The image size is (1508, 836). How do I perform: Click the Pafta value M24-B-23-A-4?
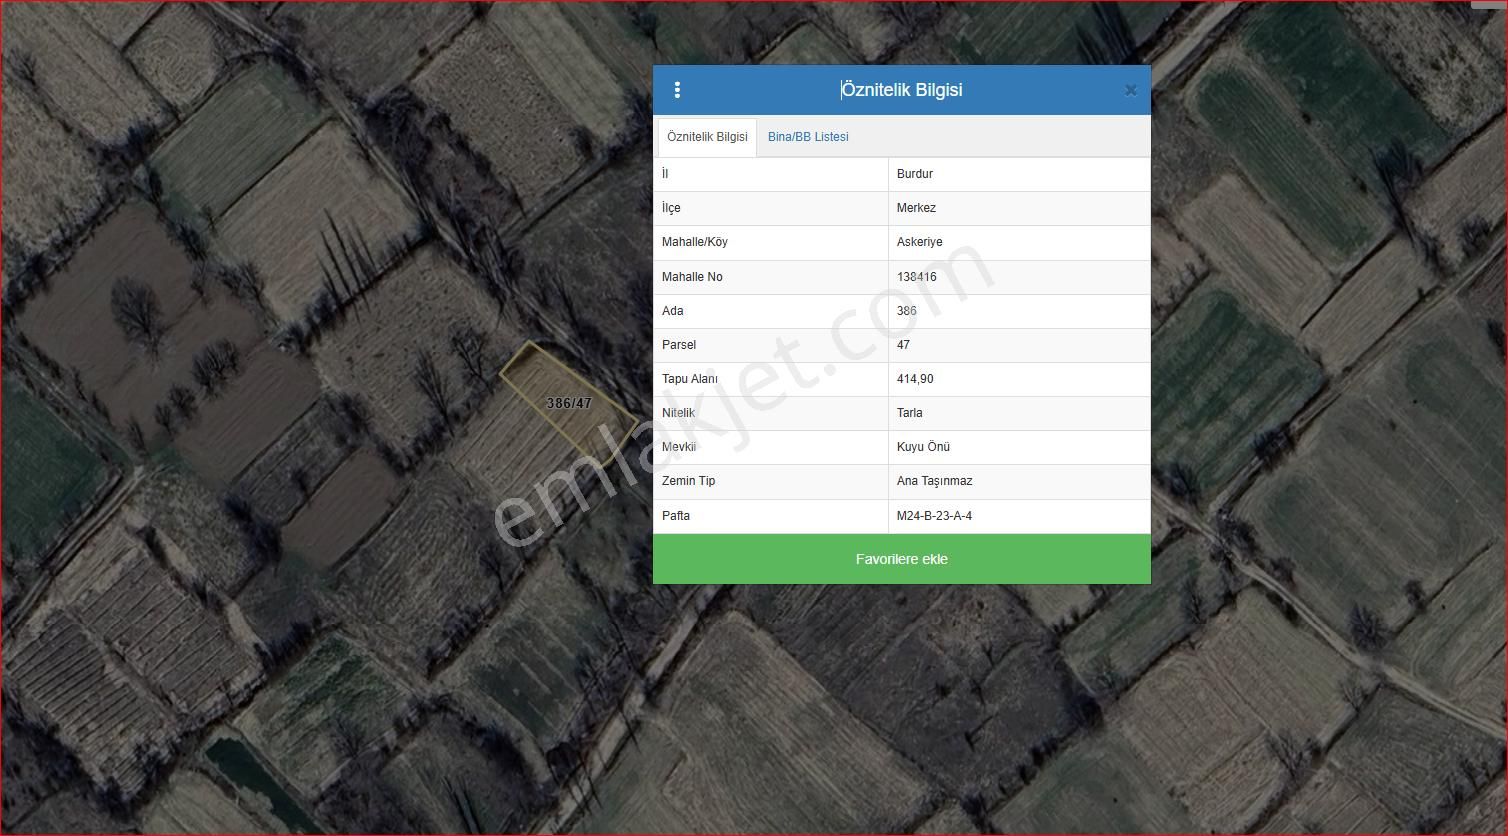934,516
